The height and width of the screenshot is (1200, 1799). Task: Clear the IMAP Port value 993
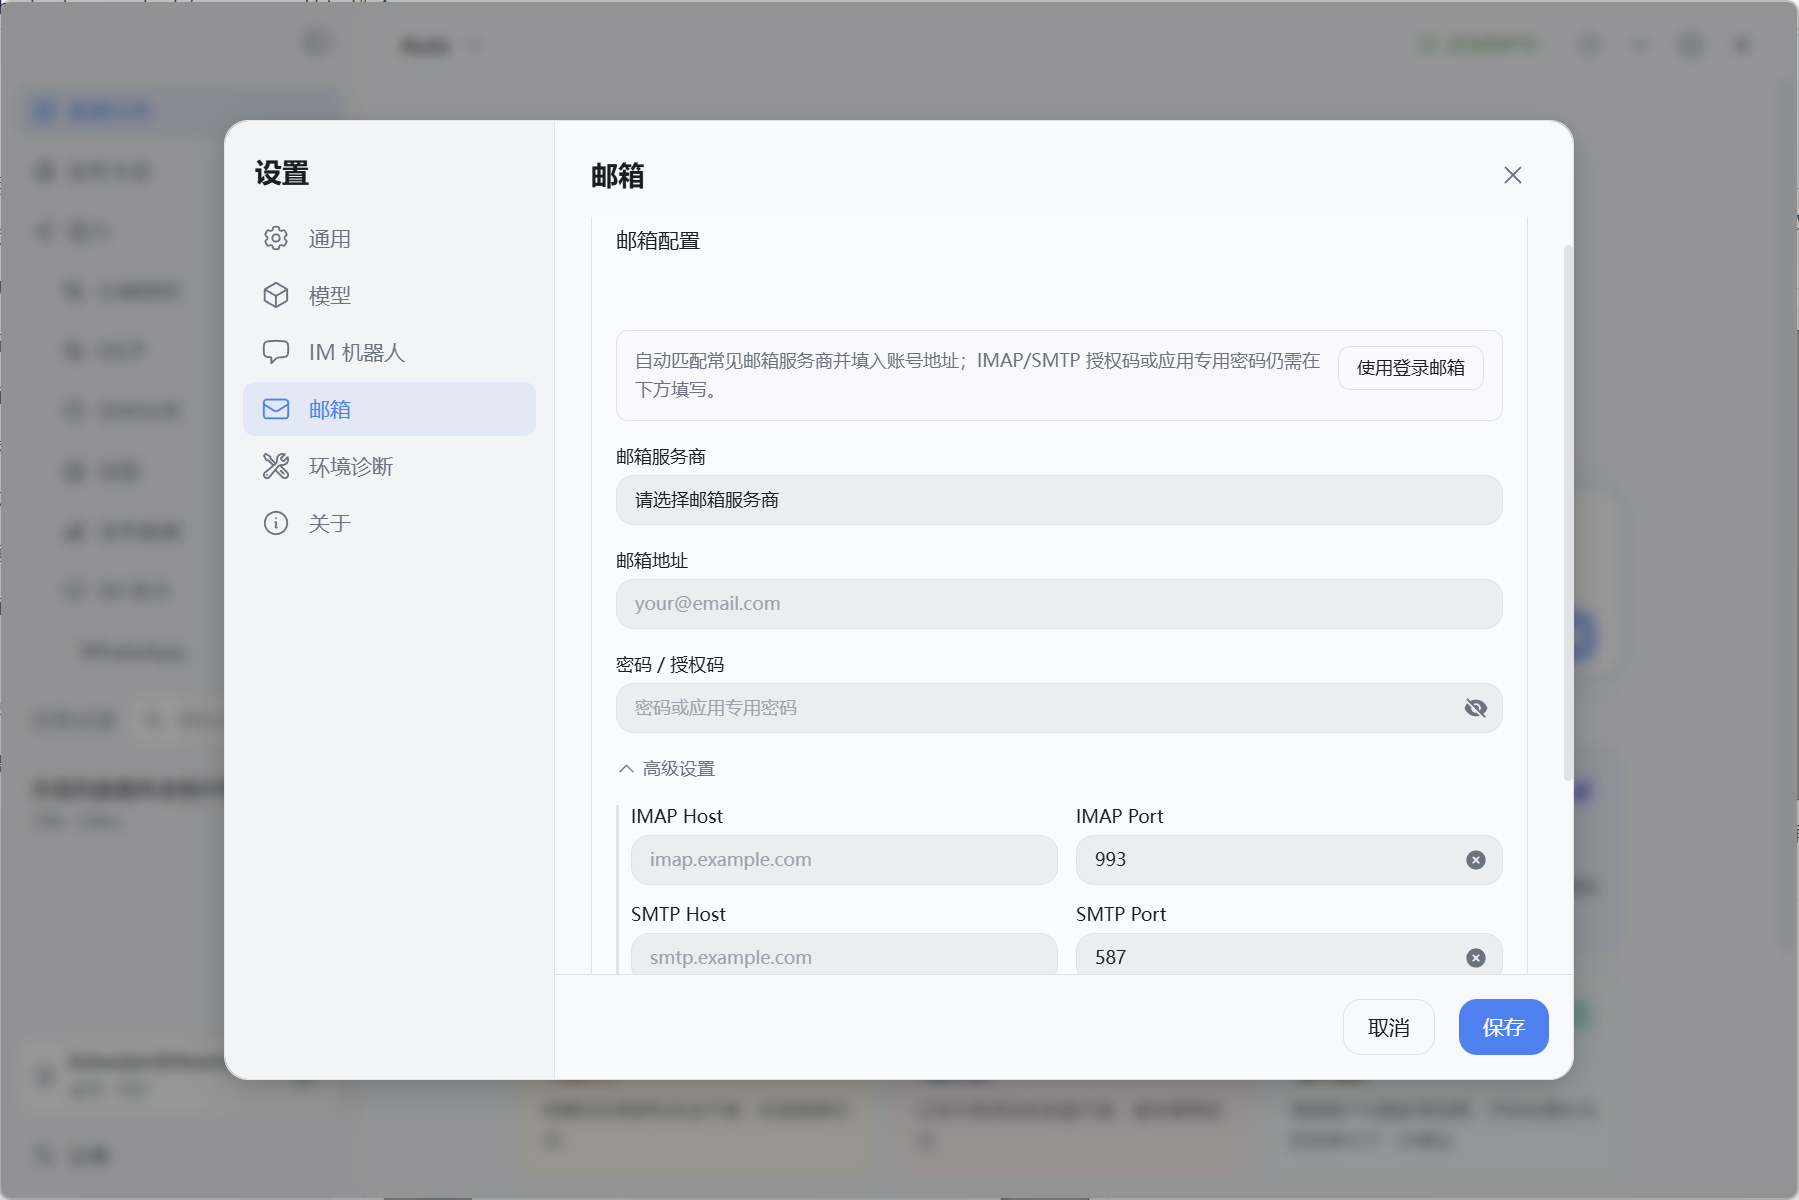tap(1476, 860)
